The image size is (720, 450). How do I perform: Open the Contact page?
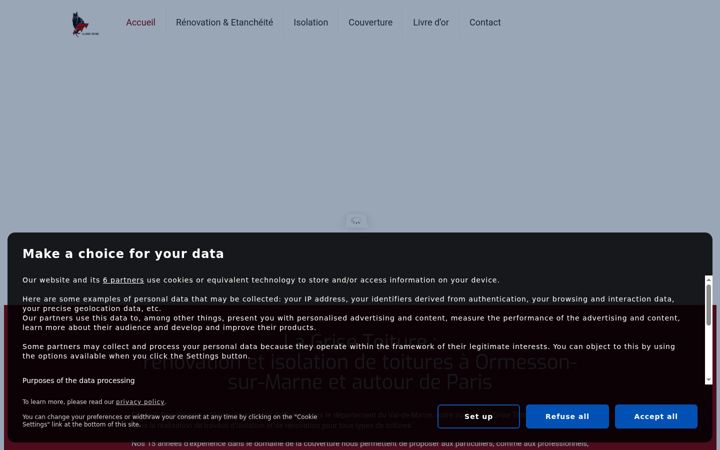point(485,22)
